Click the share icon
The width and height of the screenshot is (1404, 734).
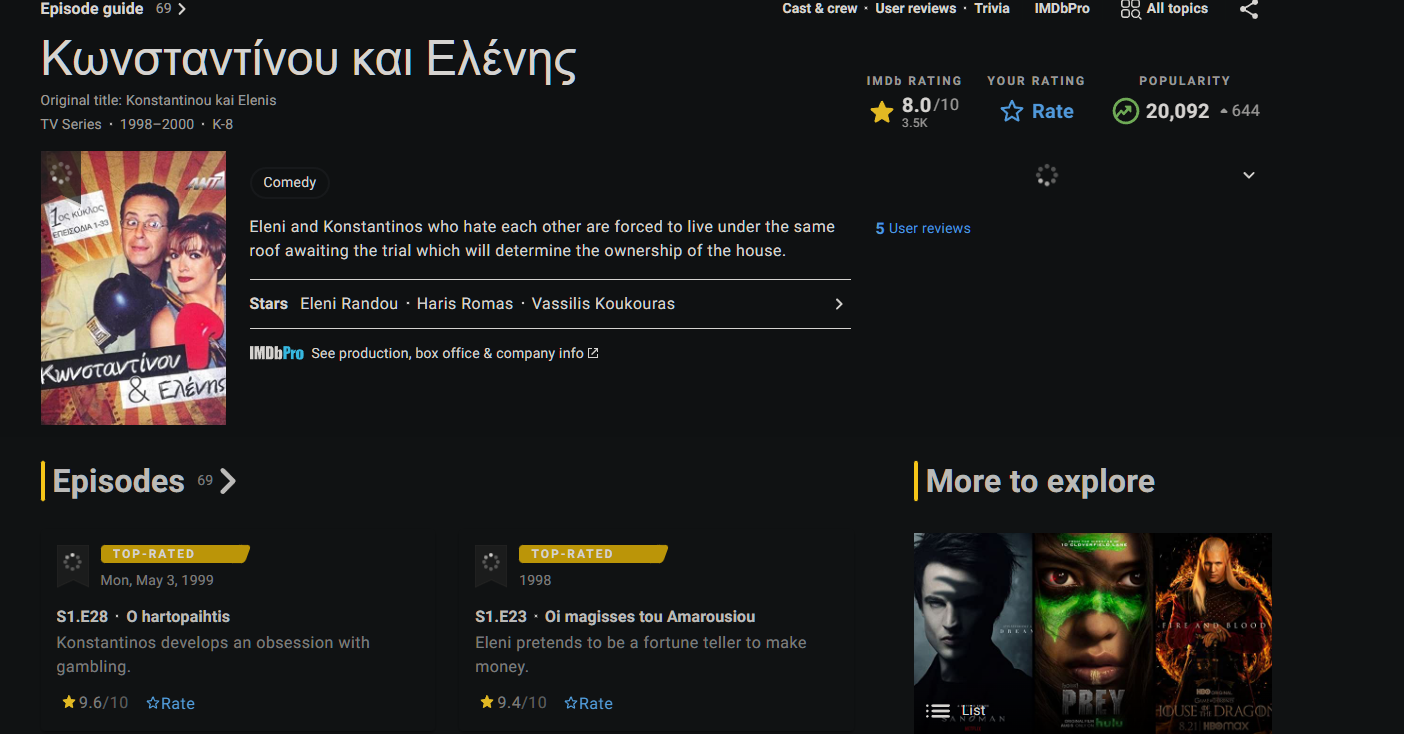click(1249, 9)
